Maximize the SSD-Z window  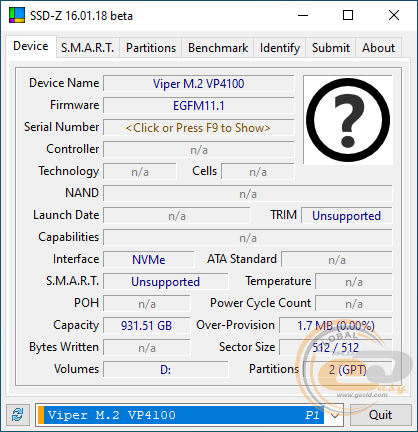pos(348,15)
